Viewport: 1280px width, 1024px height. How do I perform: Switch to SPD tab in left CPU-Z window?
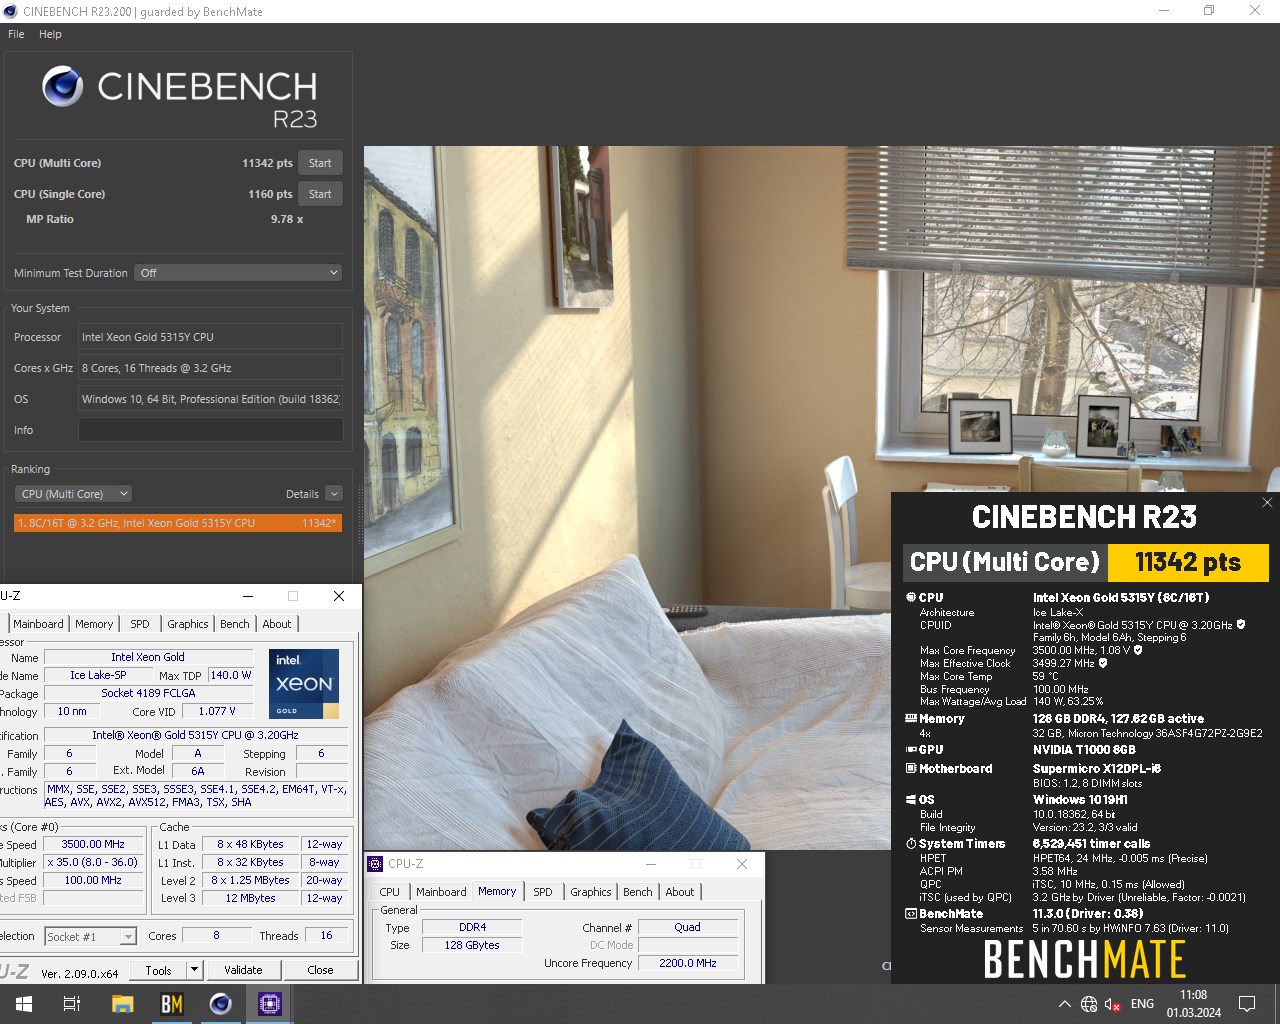pyautogui.click(x=140, y=624)
